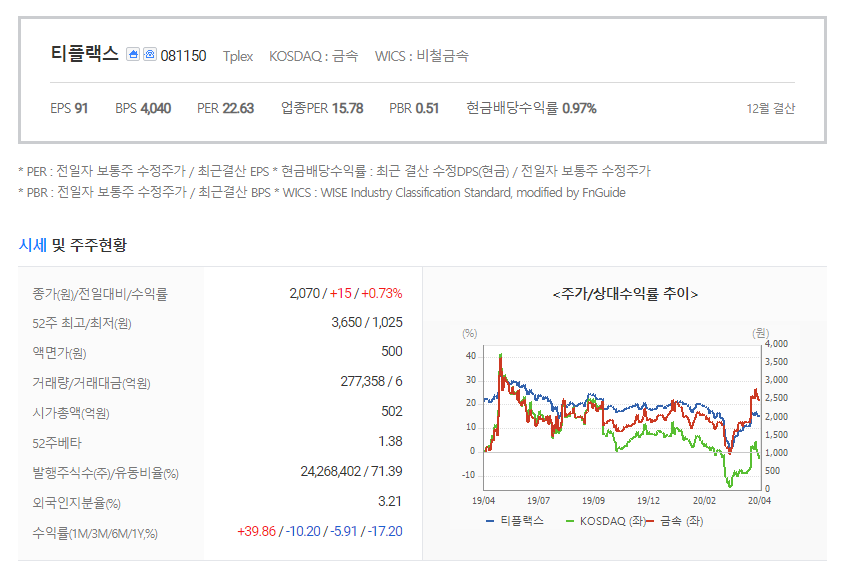Click the BPS 4,040 value
The height and width of the screenshot is (561, 845).
(143, 108)
